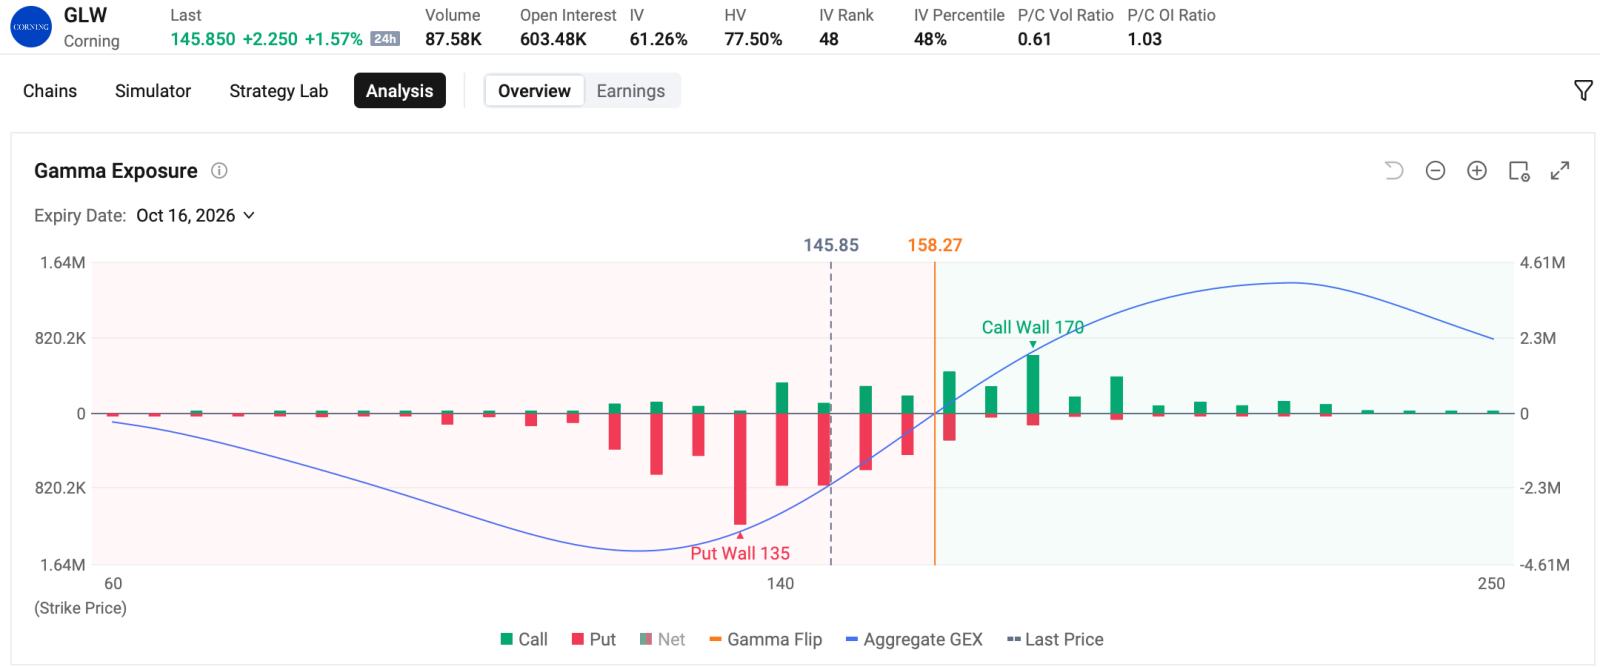The image size is (1600, 667).
Task: Switch to the Chains tab
Action: point(50,91)
